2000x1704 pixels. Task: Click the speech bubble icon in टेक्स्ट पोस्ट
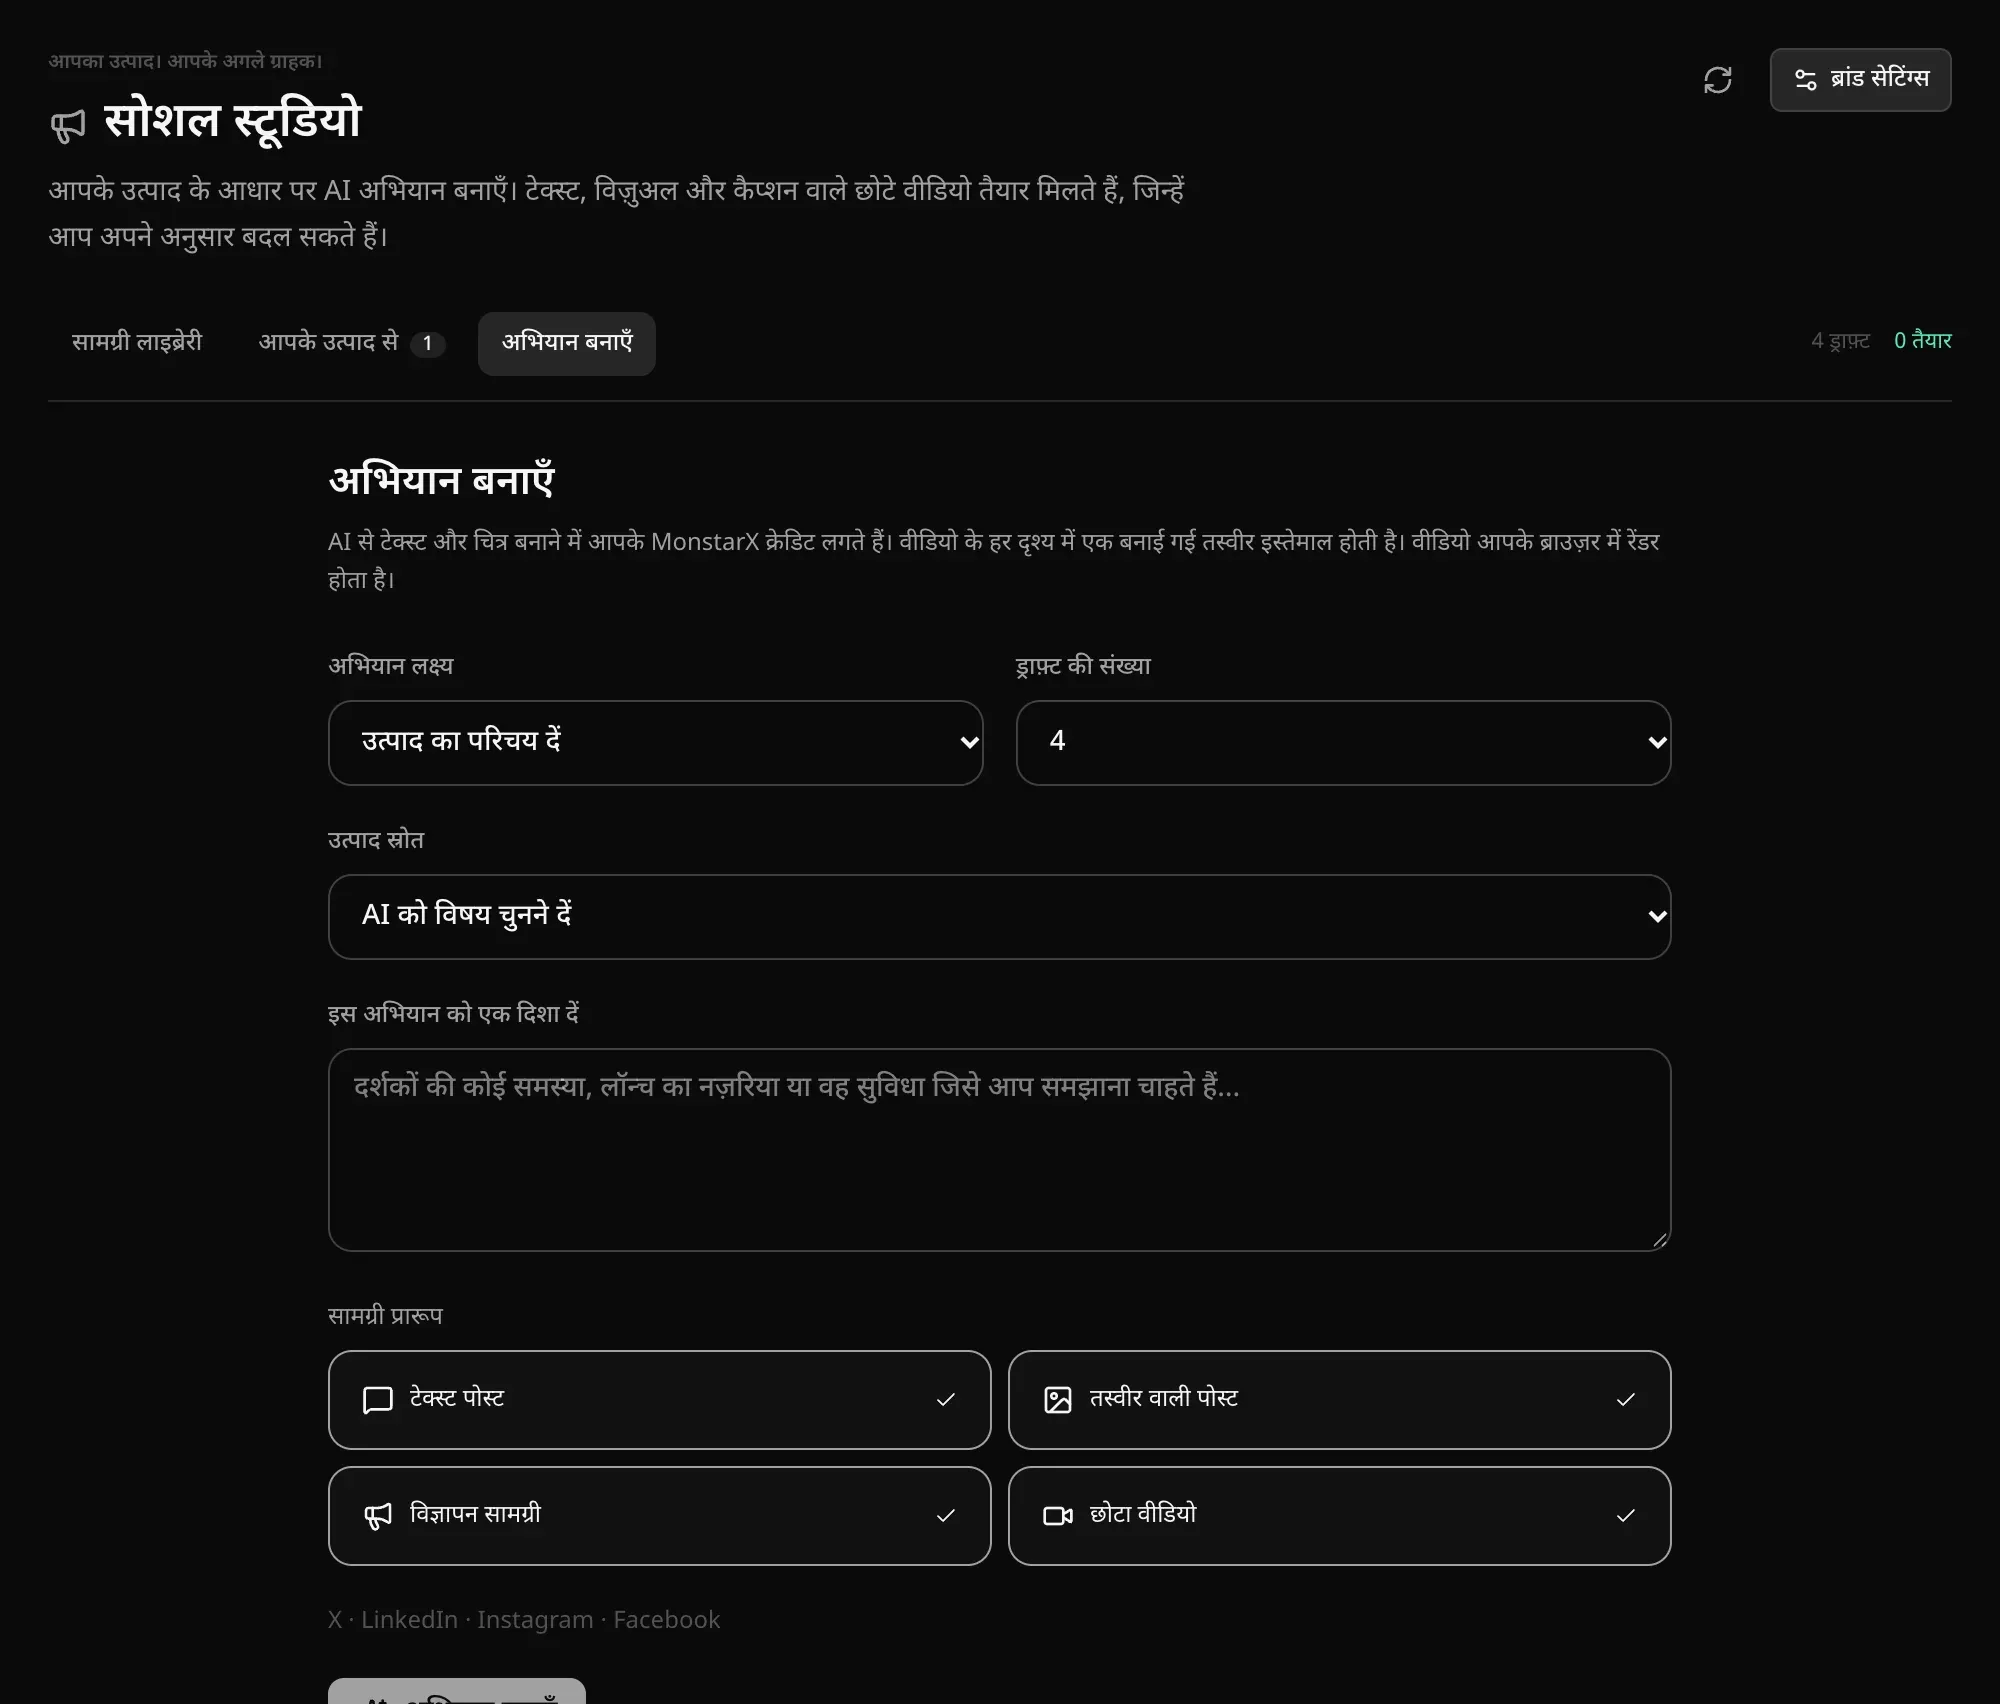click(x=377, y=1400)
